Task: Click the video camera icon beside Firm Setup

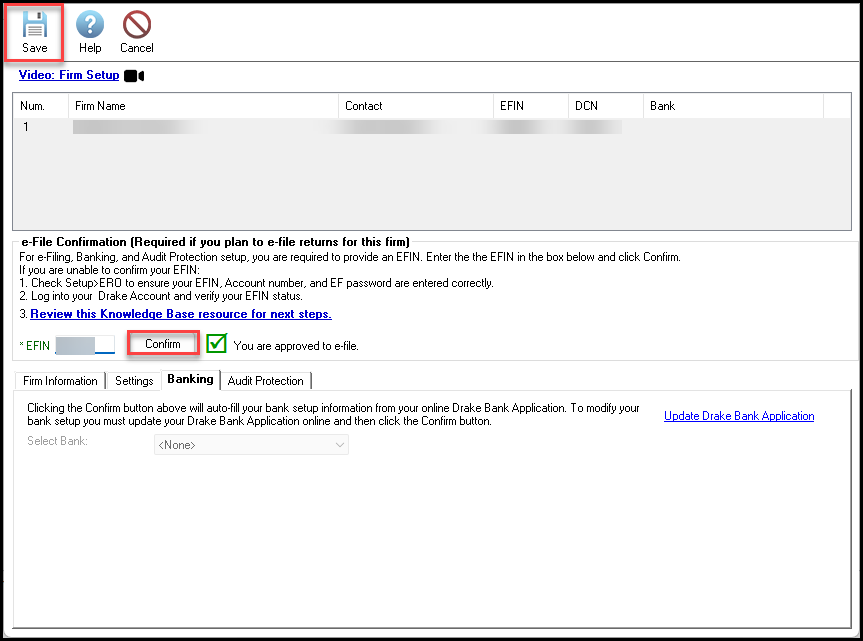Action: (x=134, y=76)
